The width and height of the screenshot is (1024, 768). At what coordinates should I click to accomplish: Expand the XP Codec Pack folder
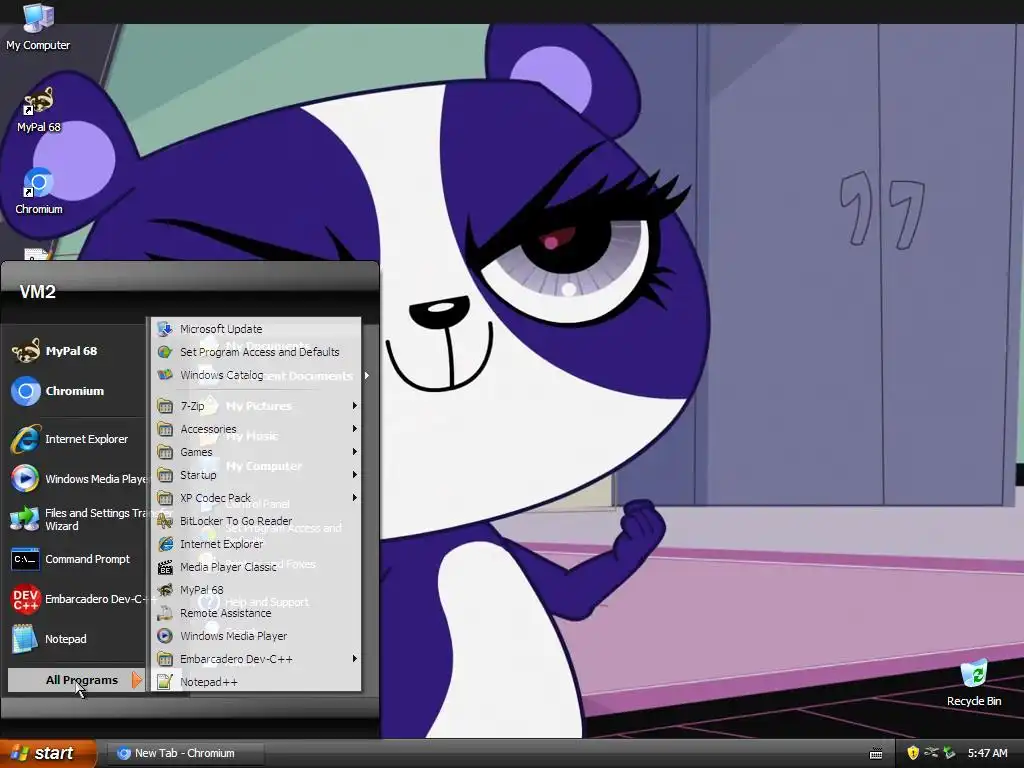(256, 498)
